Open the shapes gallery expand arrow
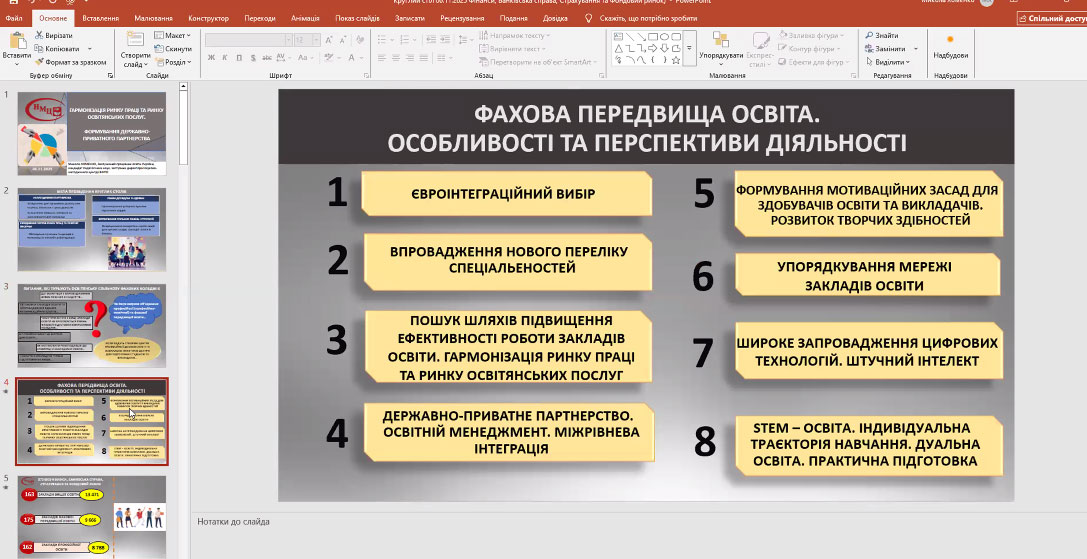 pyautogui.click(x=689, y=47)
